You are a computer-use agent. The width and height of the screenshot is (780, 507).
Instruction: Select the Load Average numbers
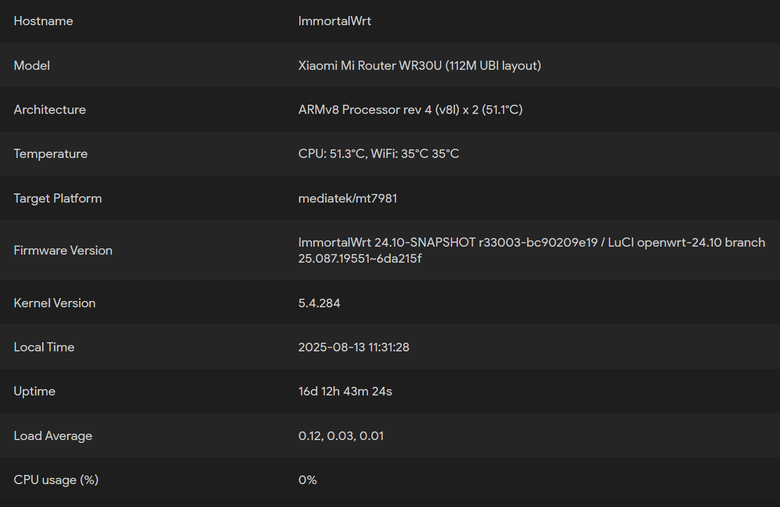coord(341,436)
